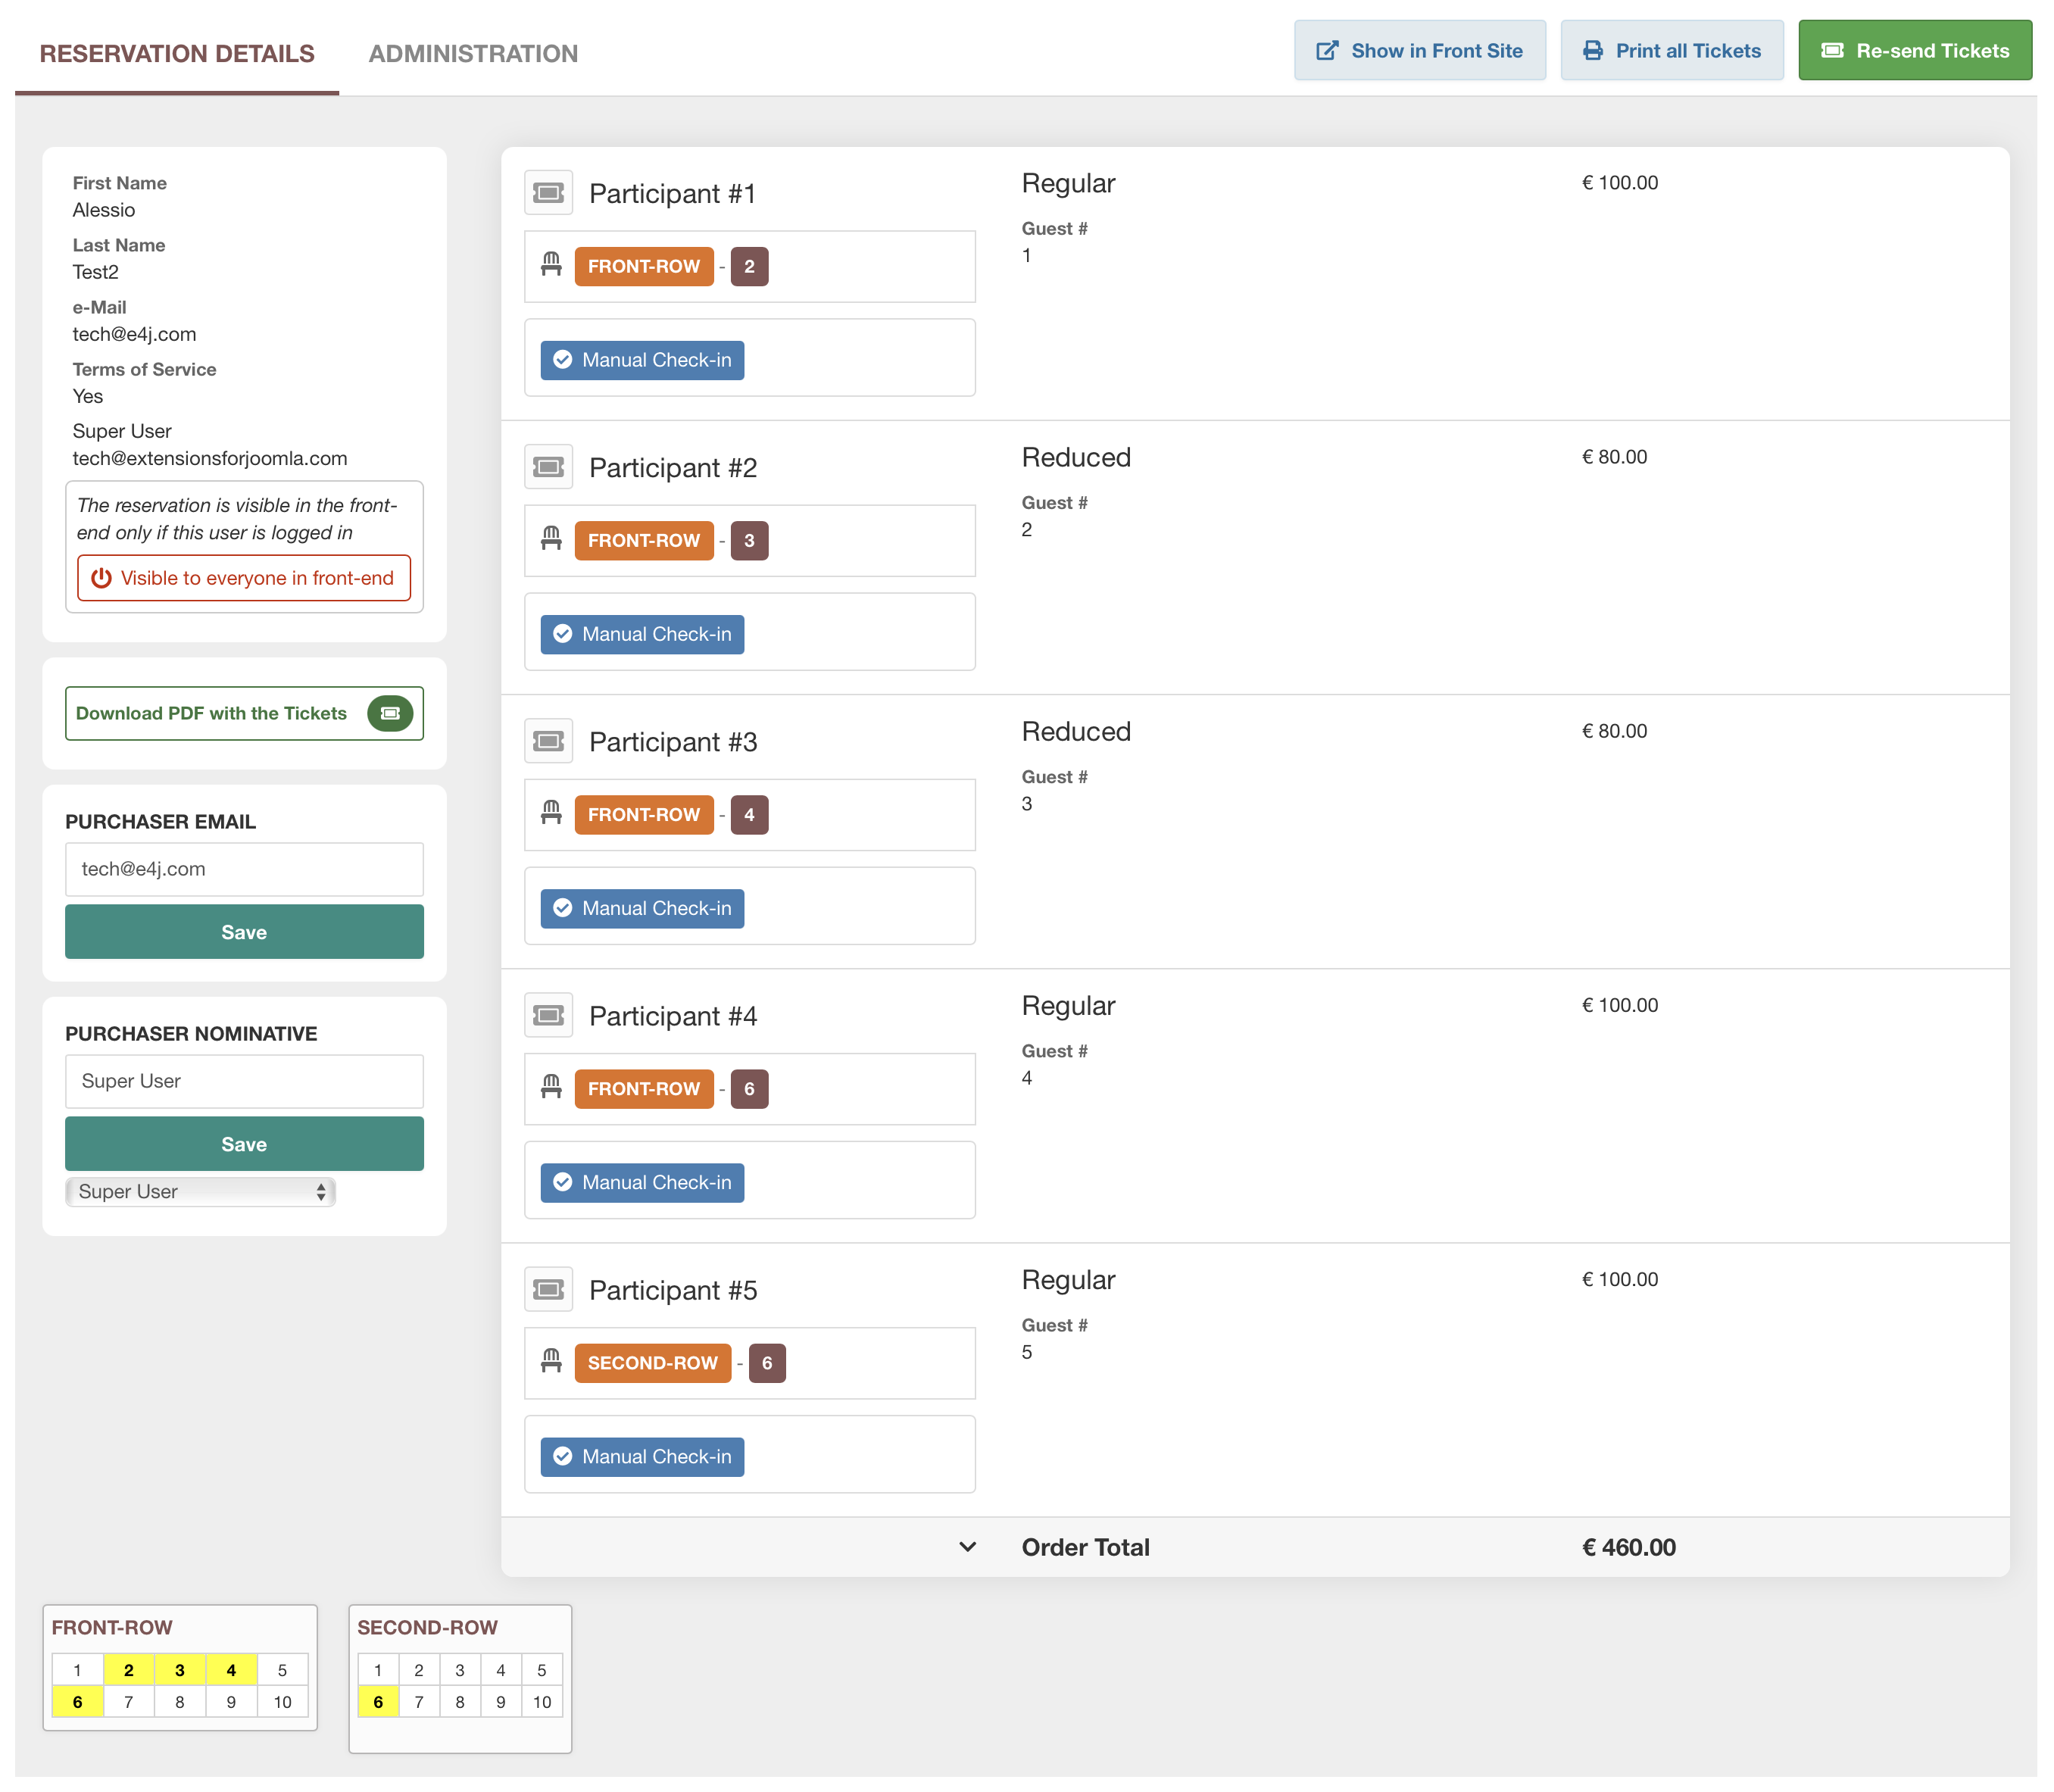Click the seat chair icon for Participant #2

pos(551,539)
